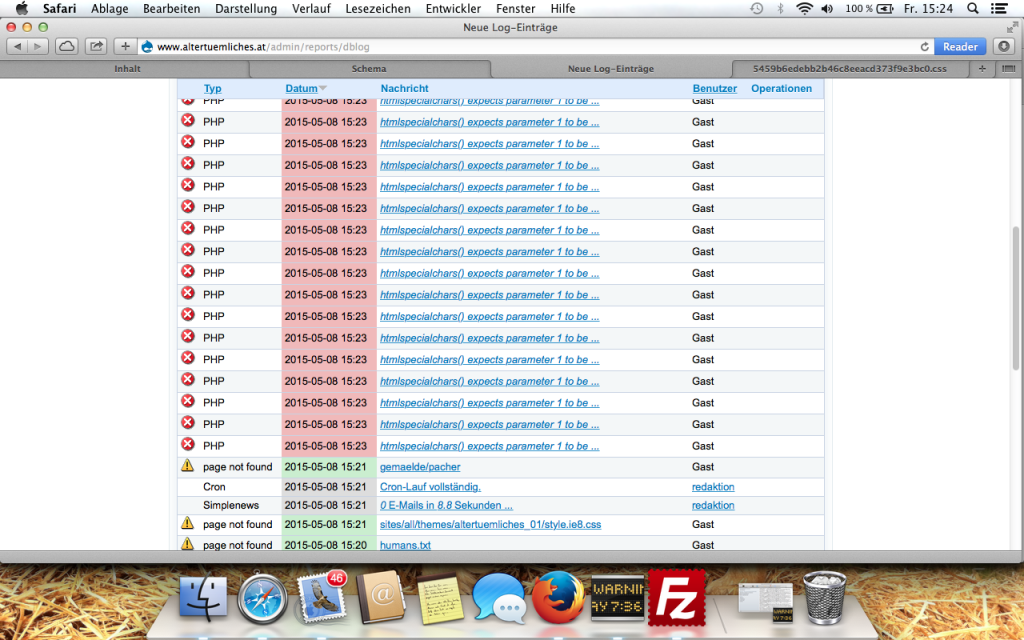
Task: Reload the page with the refresh icon
Action: pyautogui.click(x=925, y=47)
